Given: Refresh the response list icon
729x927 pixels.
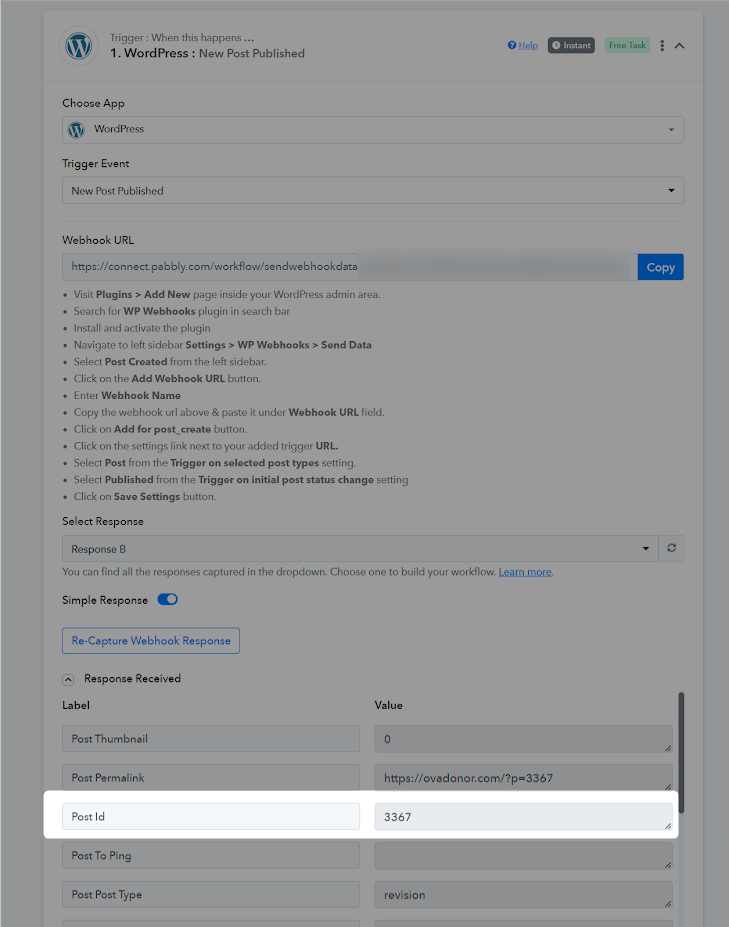Looking at the screenshot, I should click(x=672, y=548).
